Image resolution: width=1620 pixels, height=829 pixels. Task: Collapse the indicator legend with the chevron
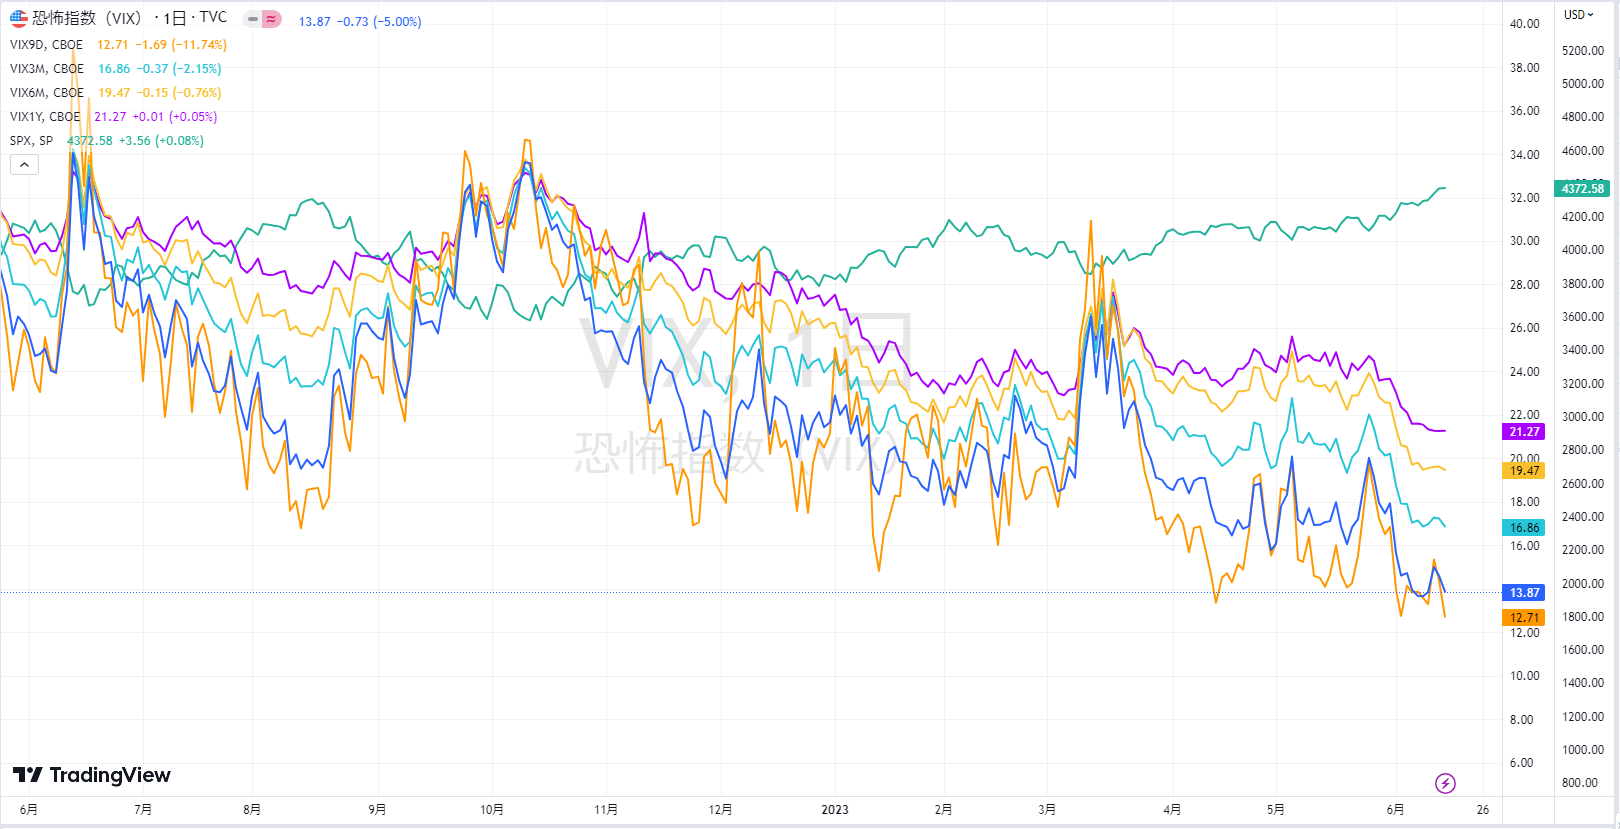click(x=24, y=165)
